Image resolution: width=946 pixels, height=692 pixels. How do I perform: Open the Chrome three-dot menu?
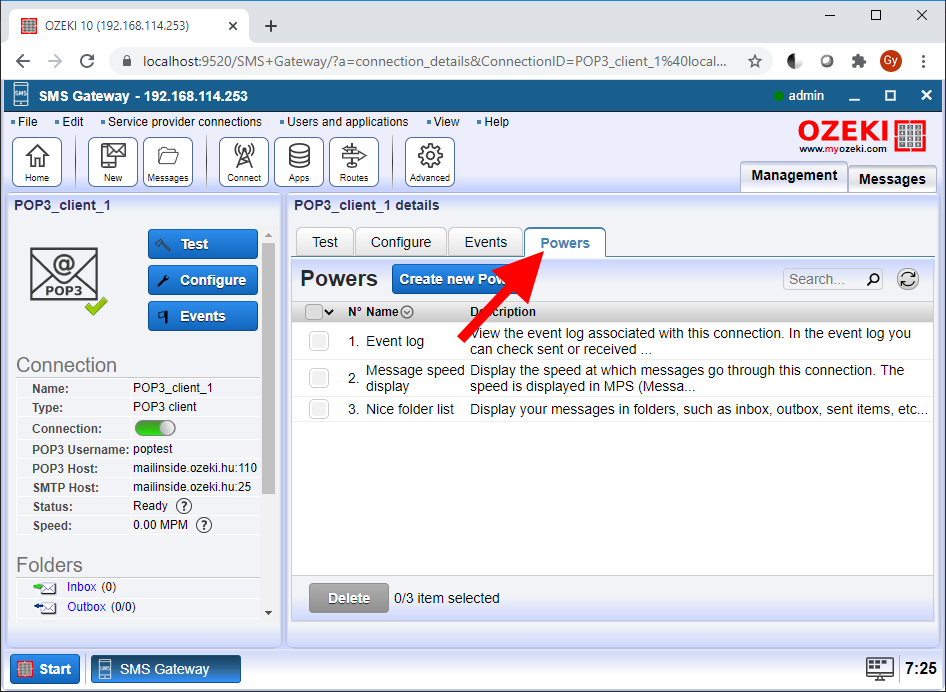(x=923, y=61)
